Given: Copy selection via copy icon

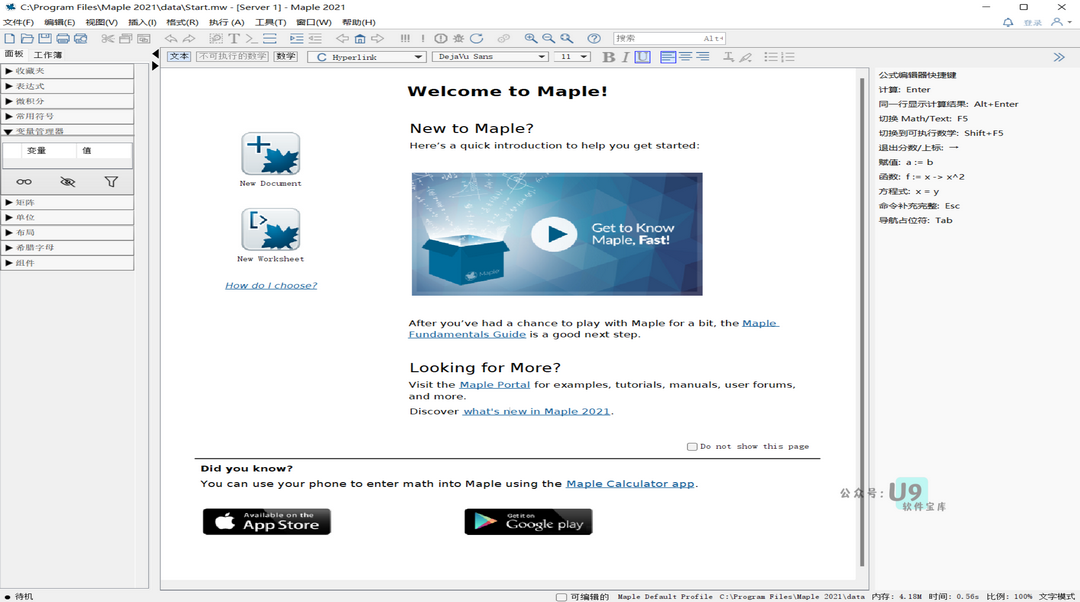Looking at the screenshot, I should 125,39.
